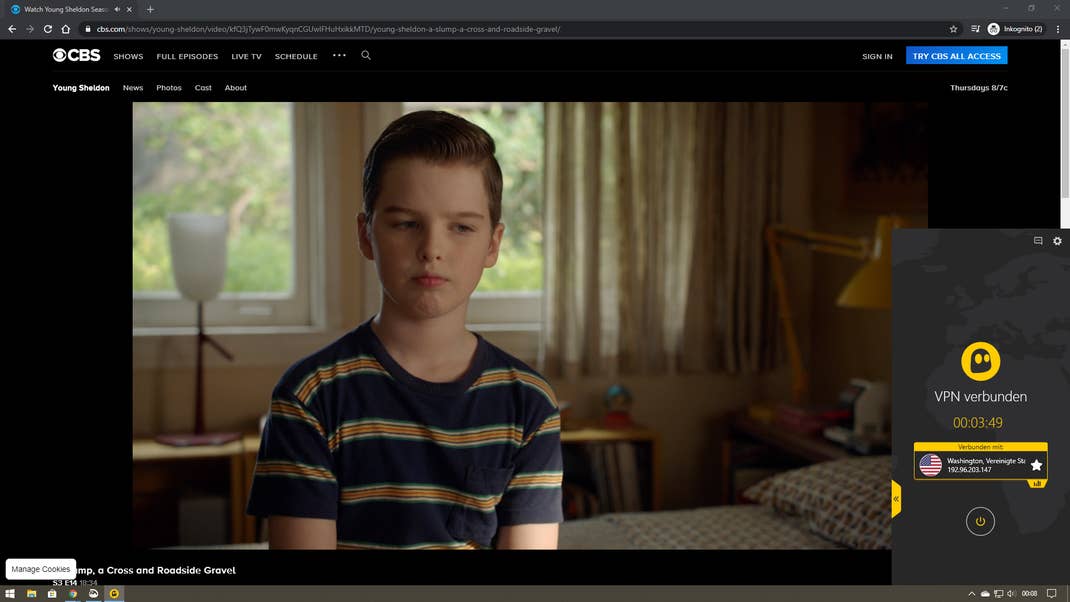Viewport: 1070px width, 602px height.
Task: Expand the CBS more options ellipsis
Action: 339,55
